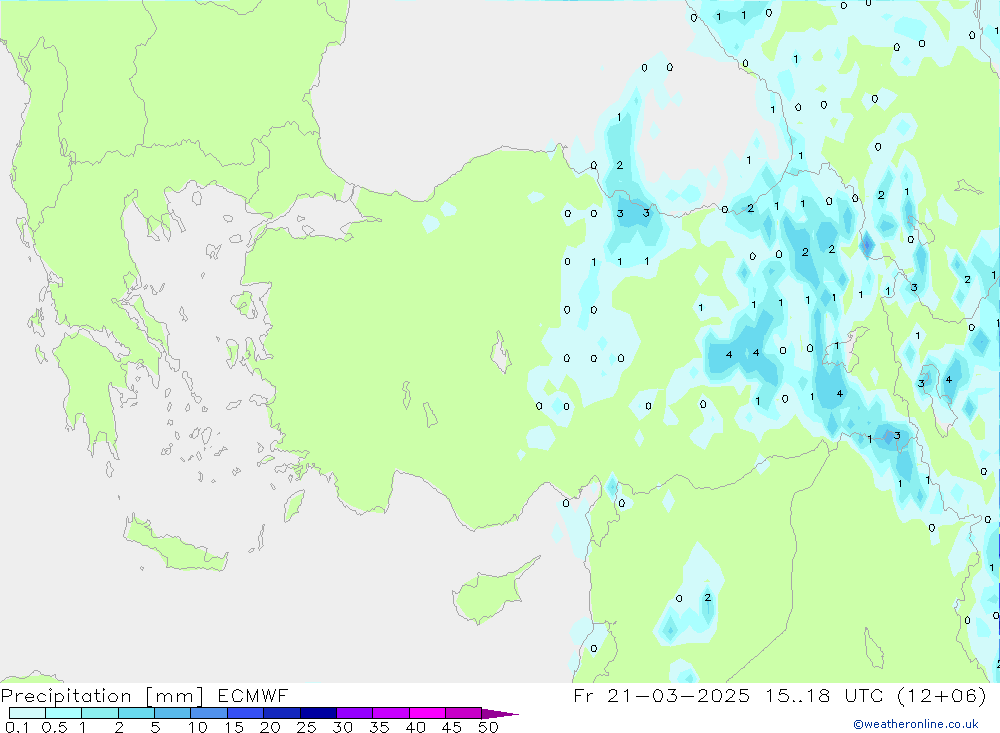Pick the 40–45 mm magenta legend swatch
This screenshot has width=1000, height=733.
[x=427, y=713]
